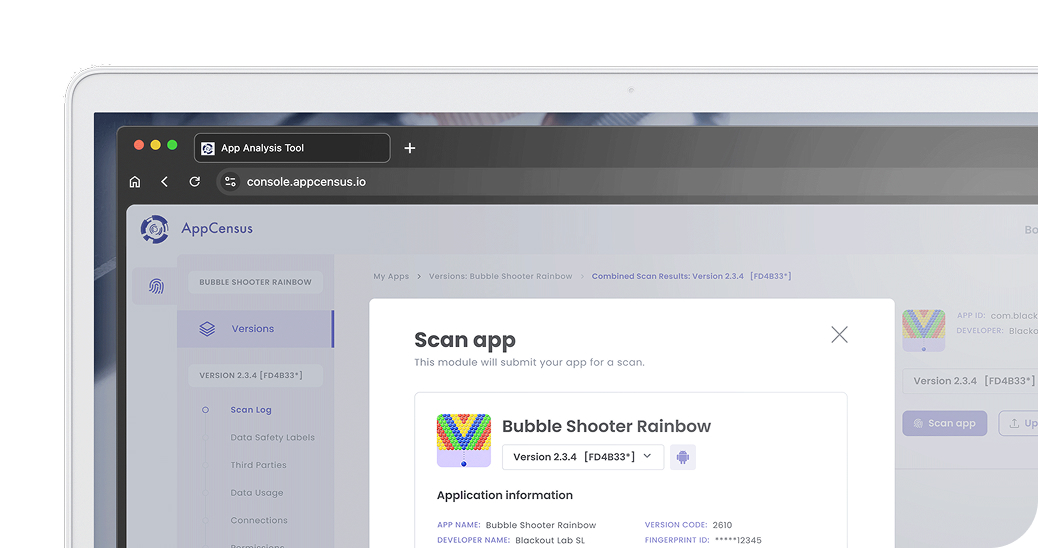Go back with the browser back arrow
Image resolution: width=1038 pixels, height=548 pixels.
click(164, 181)
